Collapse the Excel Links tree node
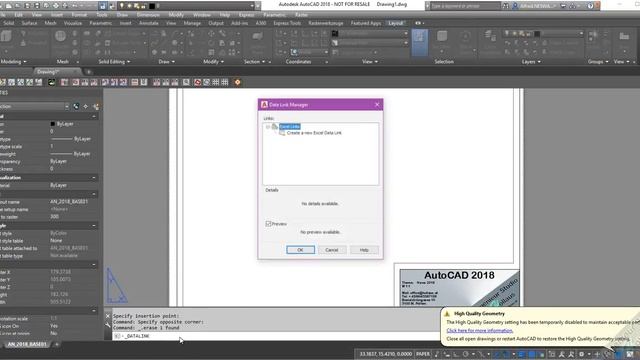Image resolution: width=640 pixels, height=360 pixels. point(268,127)
